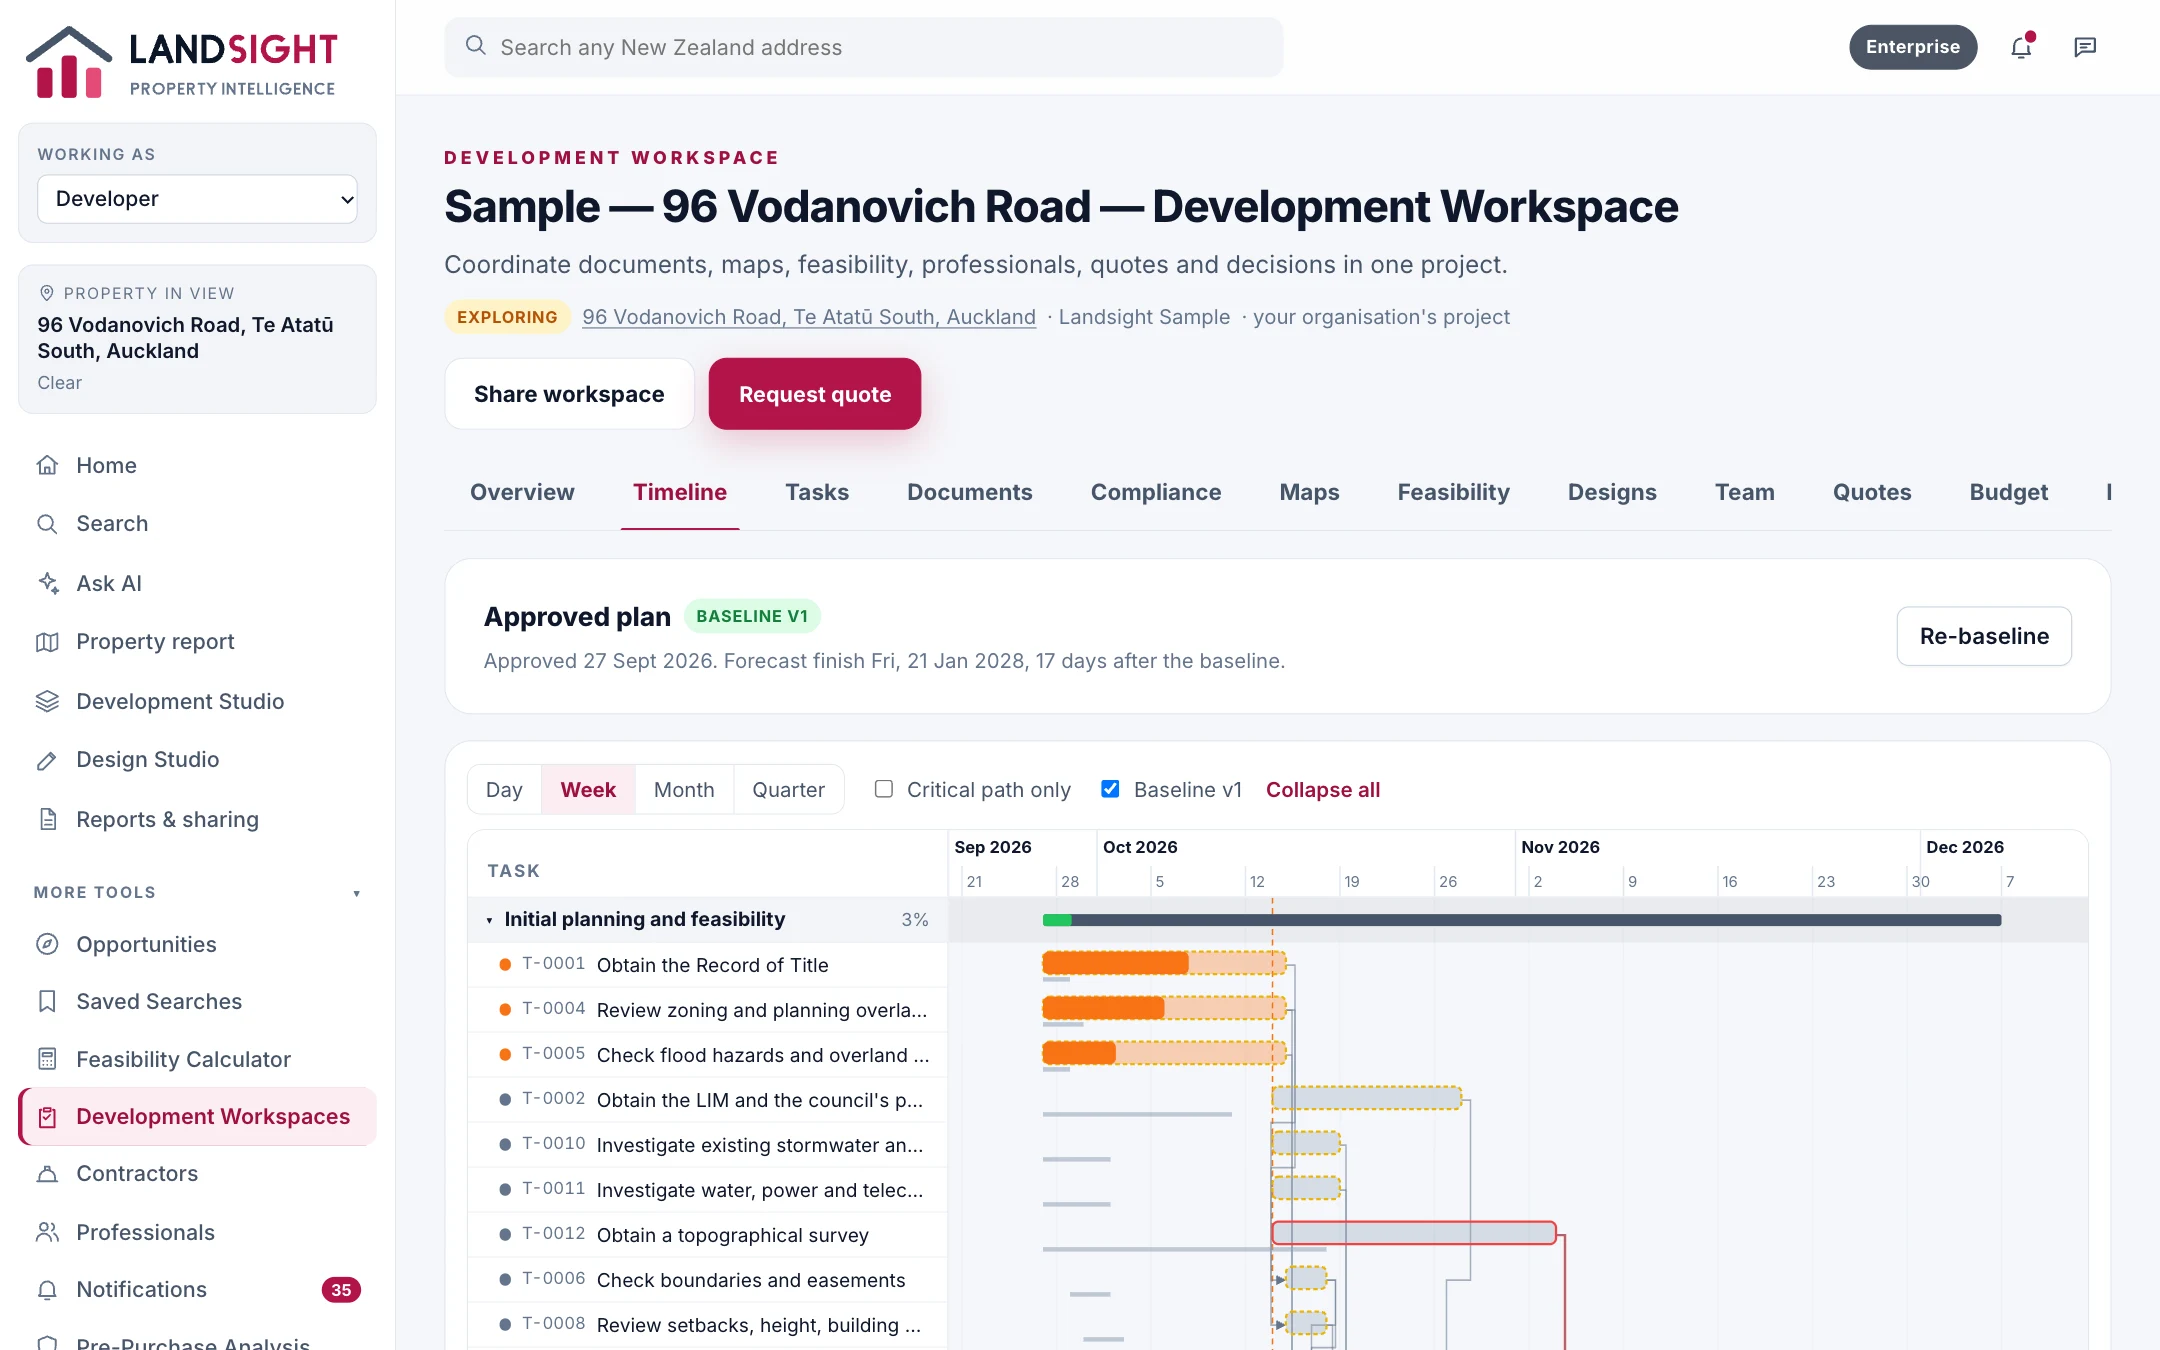
Task: Open Feasibility Calculator item
Action: tap(198, 1059)
